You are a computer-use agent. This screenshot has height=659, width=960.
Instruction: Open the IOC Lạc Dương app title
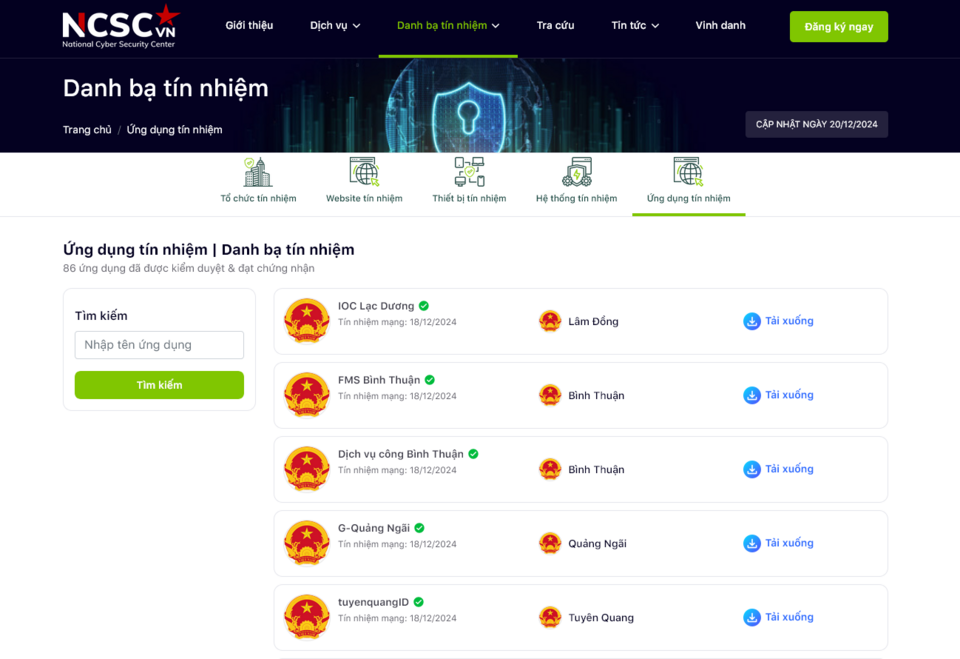point(376,306)
